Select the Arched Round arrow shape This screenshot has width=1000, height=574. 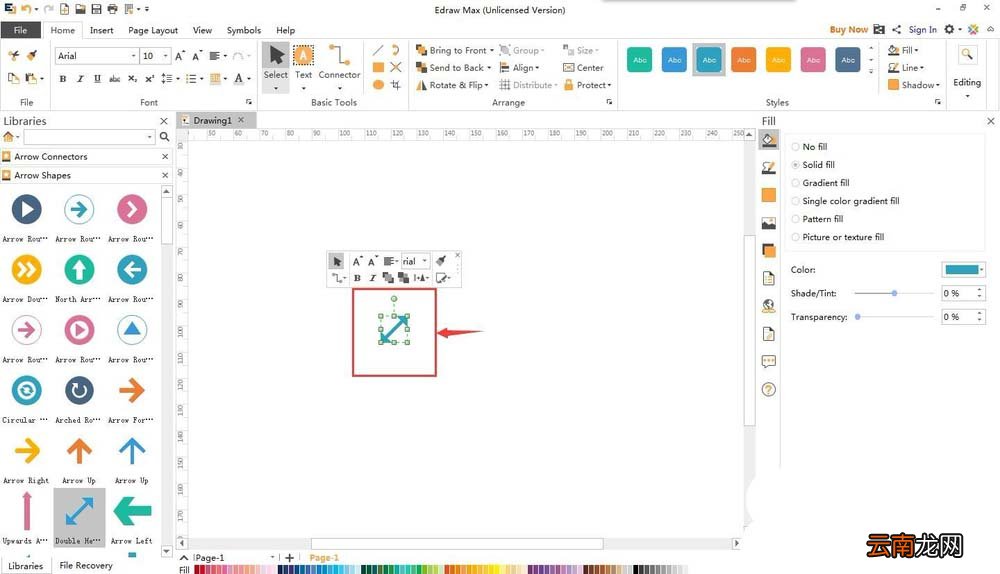click(x=79, y=396)
